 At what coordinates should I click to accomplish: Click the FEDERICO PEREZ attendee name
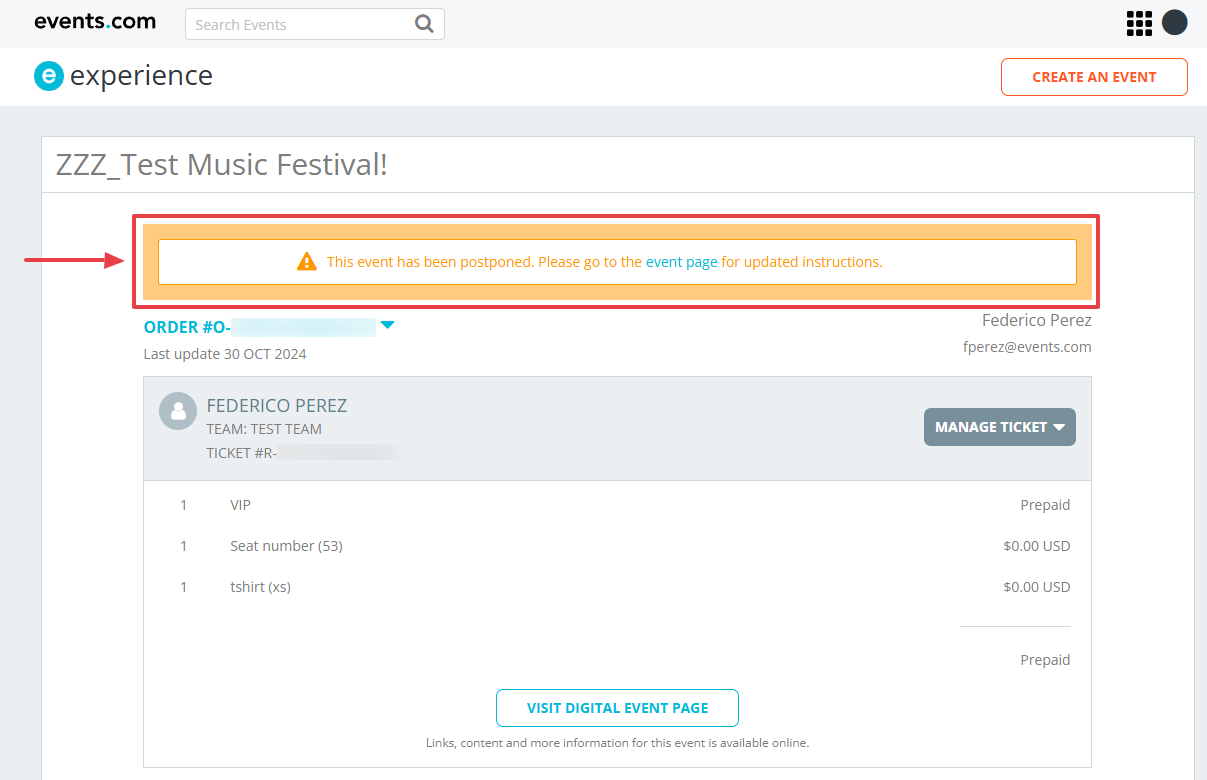click(277, 405)
